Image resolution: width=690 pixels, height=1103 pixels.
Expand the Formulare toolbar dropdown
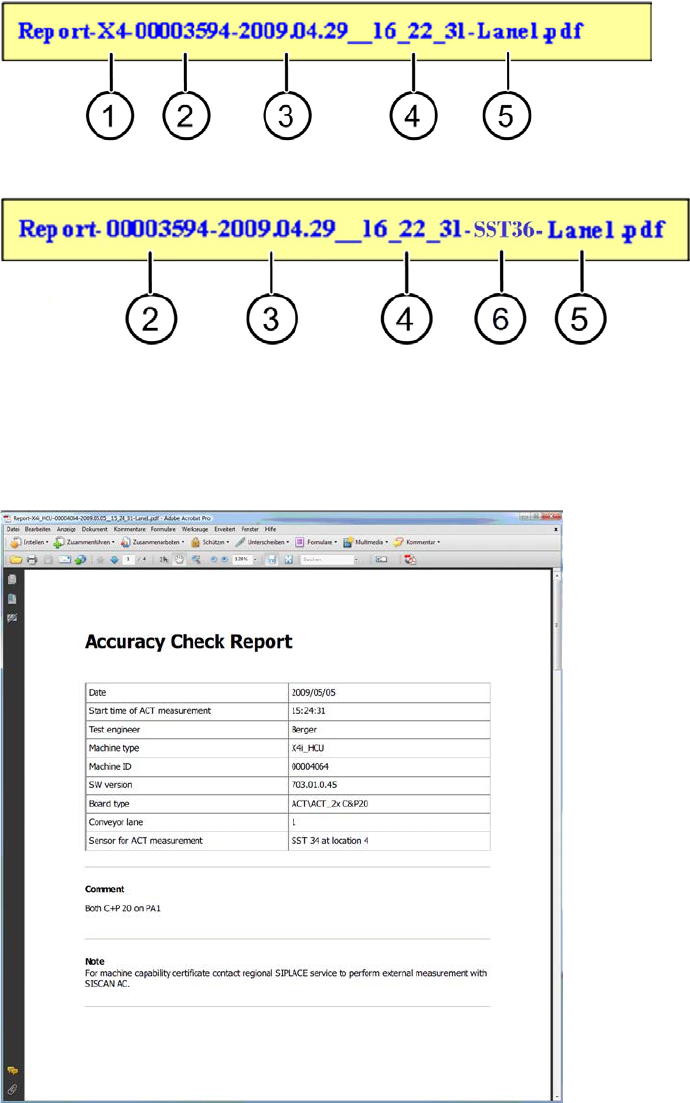click(x=336, y=542)
